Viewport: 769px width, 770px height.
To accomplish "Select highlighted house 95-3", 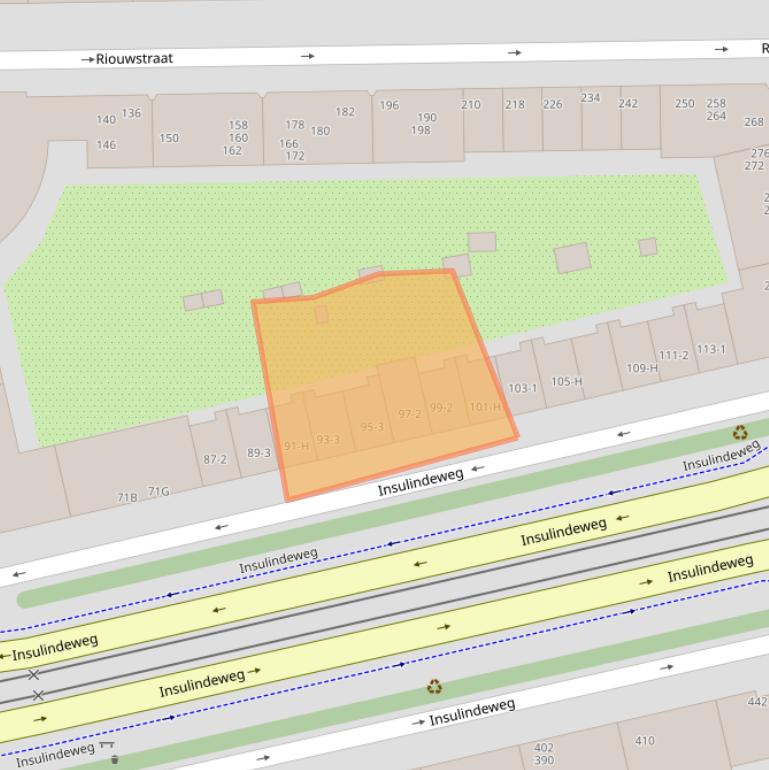I will 372,427.
